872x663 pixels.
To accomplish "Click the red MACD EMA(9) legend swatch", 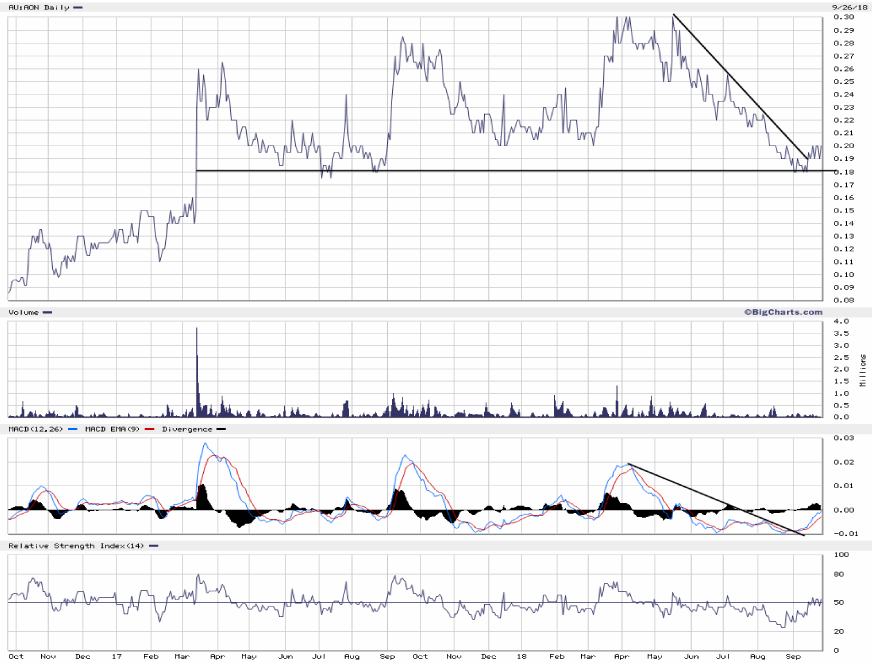I will point(150,429).
